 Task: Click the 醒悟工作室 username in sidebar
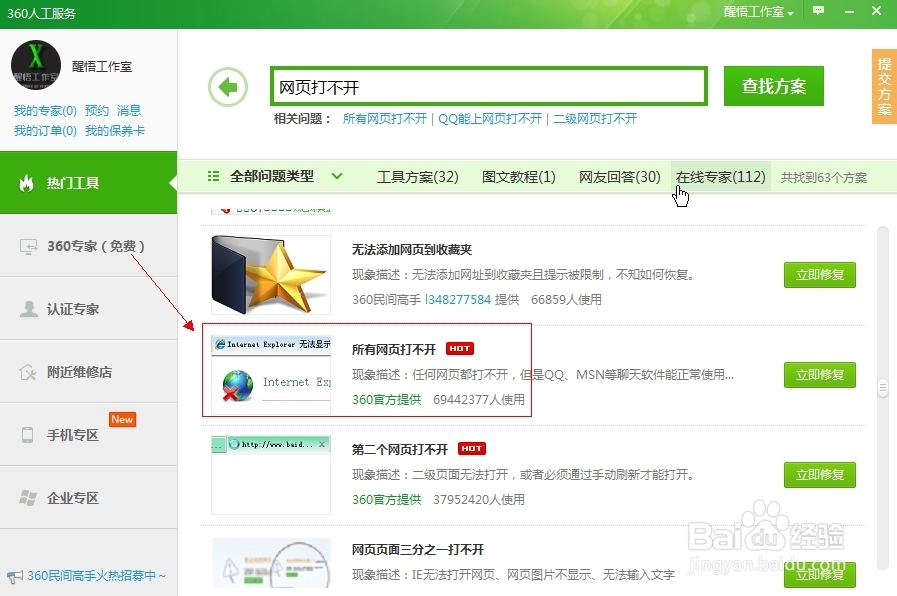tap(102, 66)
